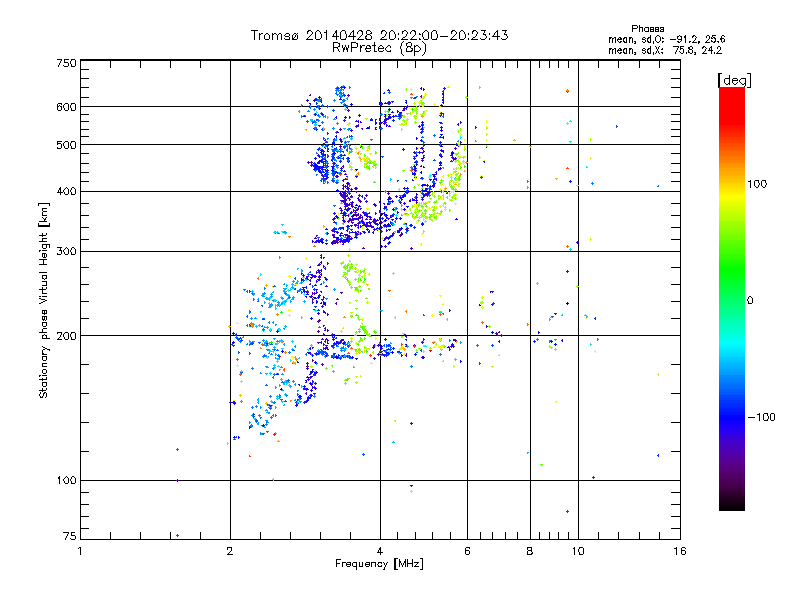Click the 'Frequency [MHz]' axis label
800x600 pixels.
[379, 564]
